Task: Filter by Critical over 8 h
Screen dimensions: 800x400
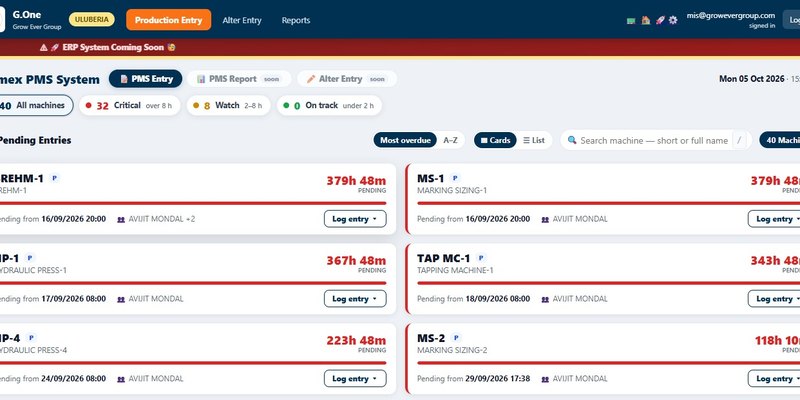Action: click(x=130, y=106)
